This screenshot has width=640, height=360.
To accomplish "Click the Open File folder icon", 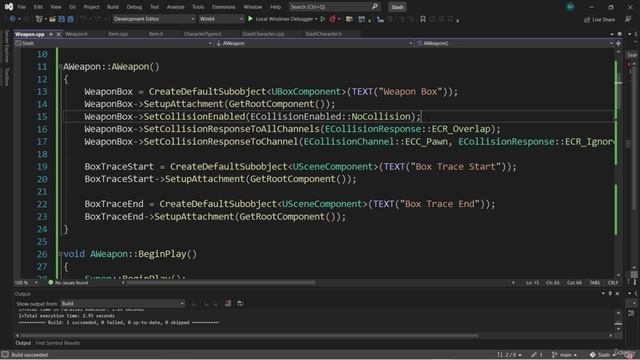I will pyautogui.click(x=52, y=19).
